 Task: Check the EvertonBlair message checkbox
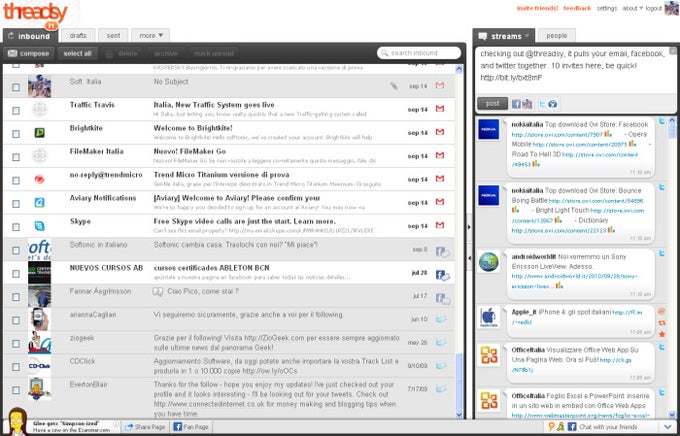pos(16,390)
